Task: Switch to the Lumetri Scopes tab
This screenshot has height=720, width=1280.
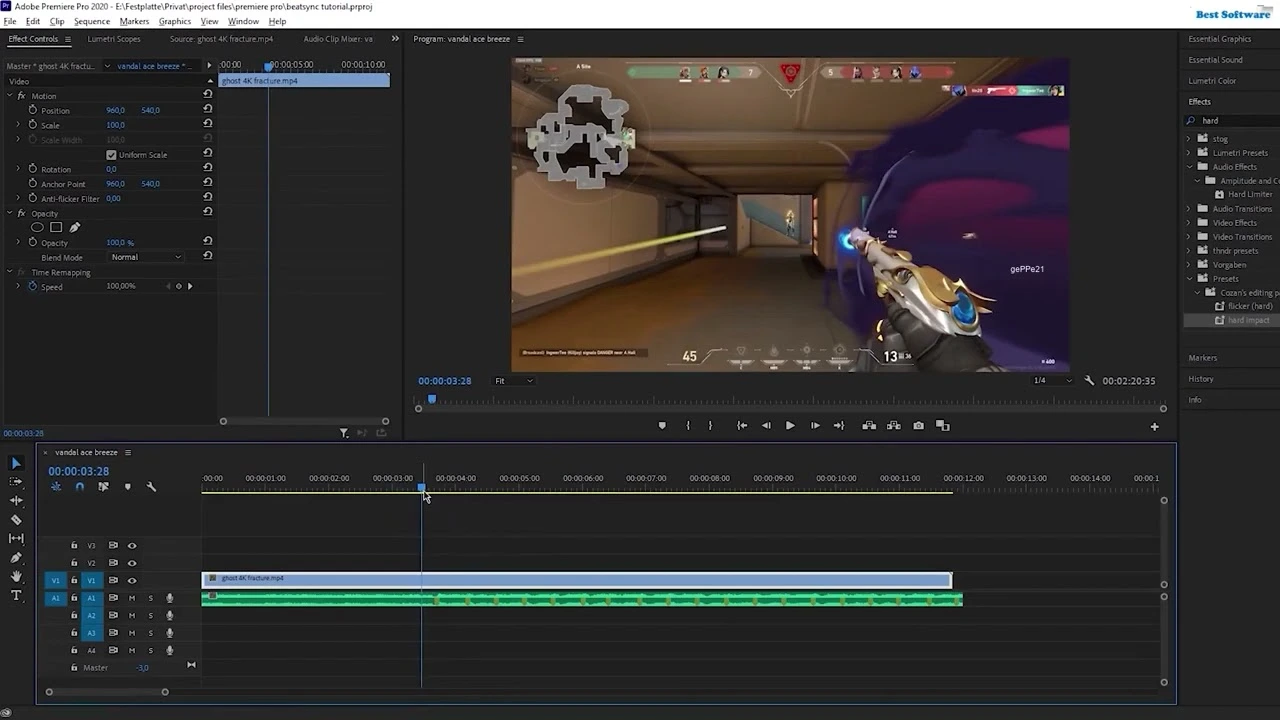Action: tap(114, 39)
